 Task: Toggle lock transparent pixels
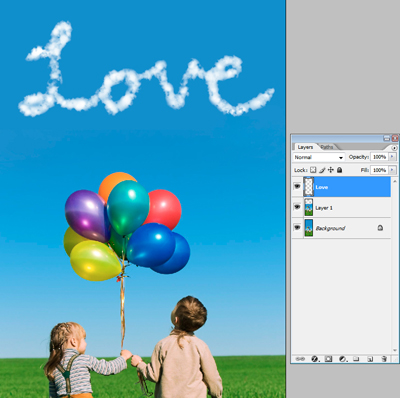coord(313,170)
